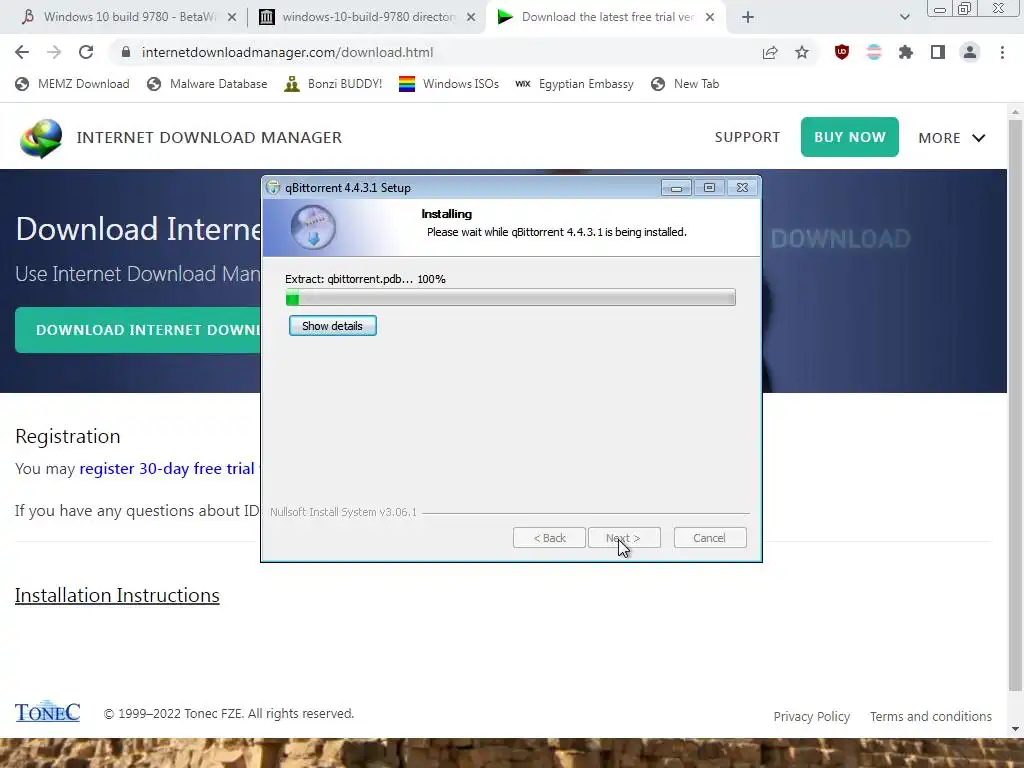Click the Internet Download Manager logo
1024x768 pixels.
click(41, 138)
